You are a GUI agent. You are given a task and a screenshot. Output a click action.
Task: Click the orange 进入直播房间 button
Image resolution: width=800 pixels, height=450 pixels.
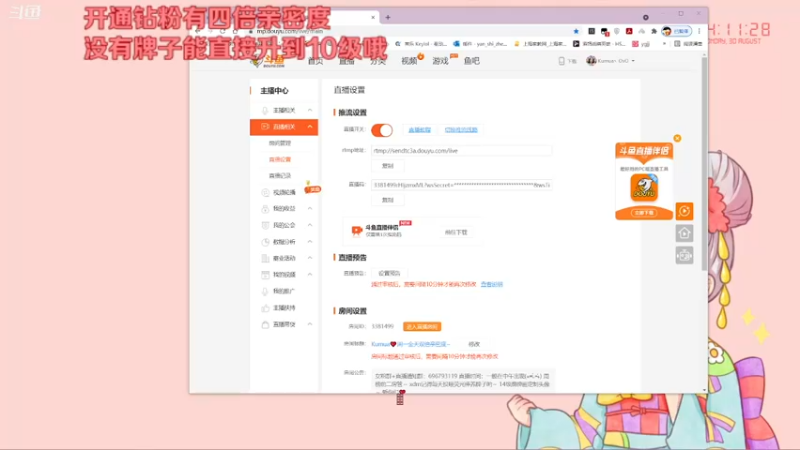pos(422,327)
